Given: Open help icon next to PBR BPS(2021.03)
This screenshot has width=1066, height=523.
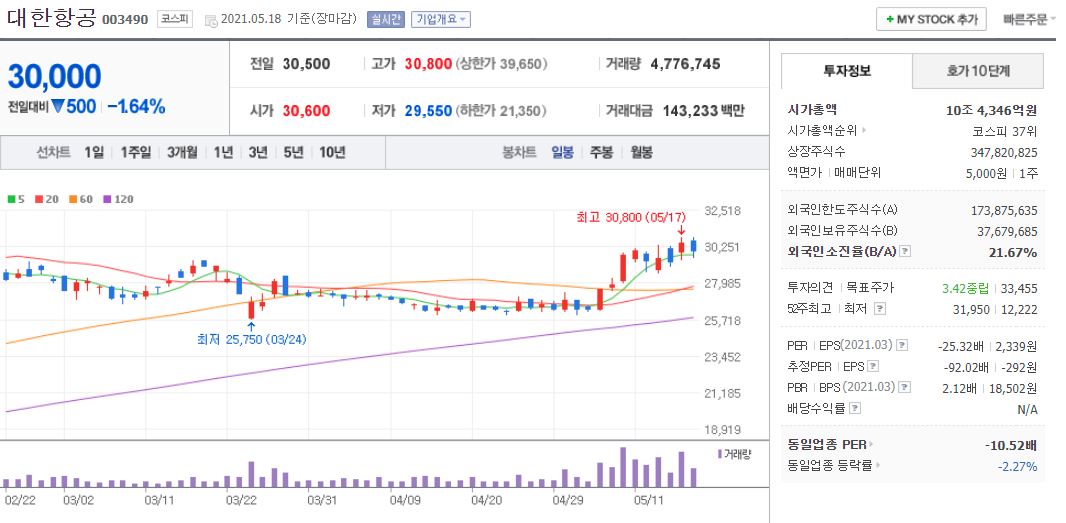Looking at the screenshot, I should point(904,388).
